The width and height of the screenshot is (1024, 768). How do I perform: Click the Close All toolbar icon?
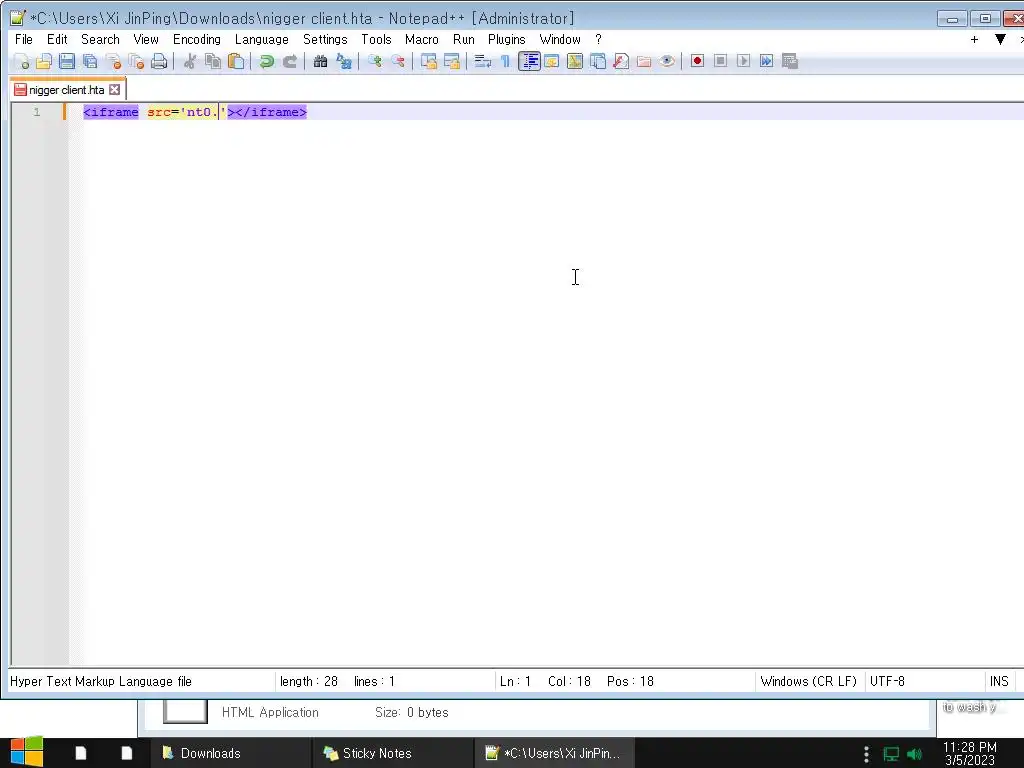coord(136,61)
